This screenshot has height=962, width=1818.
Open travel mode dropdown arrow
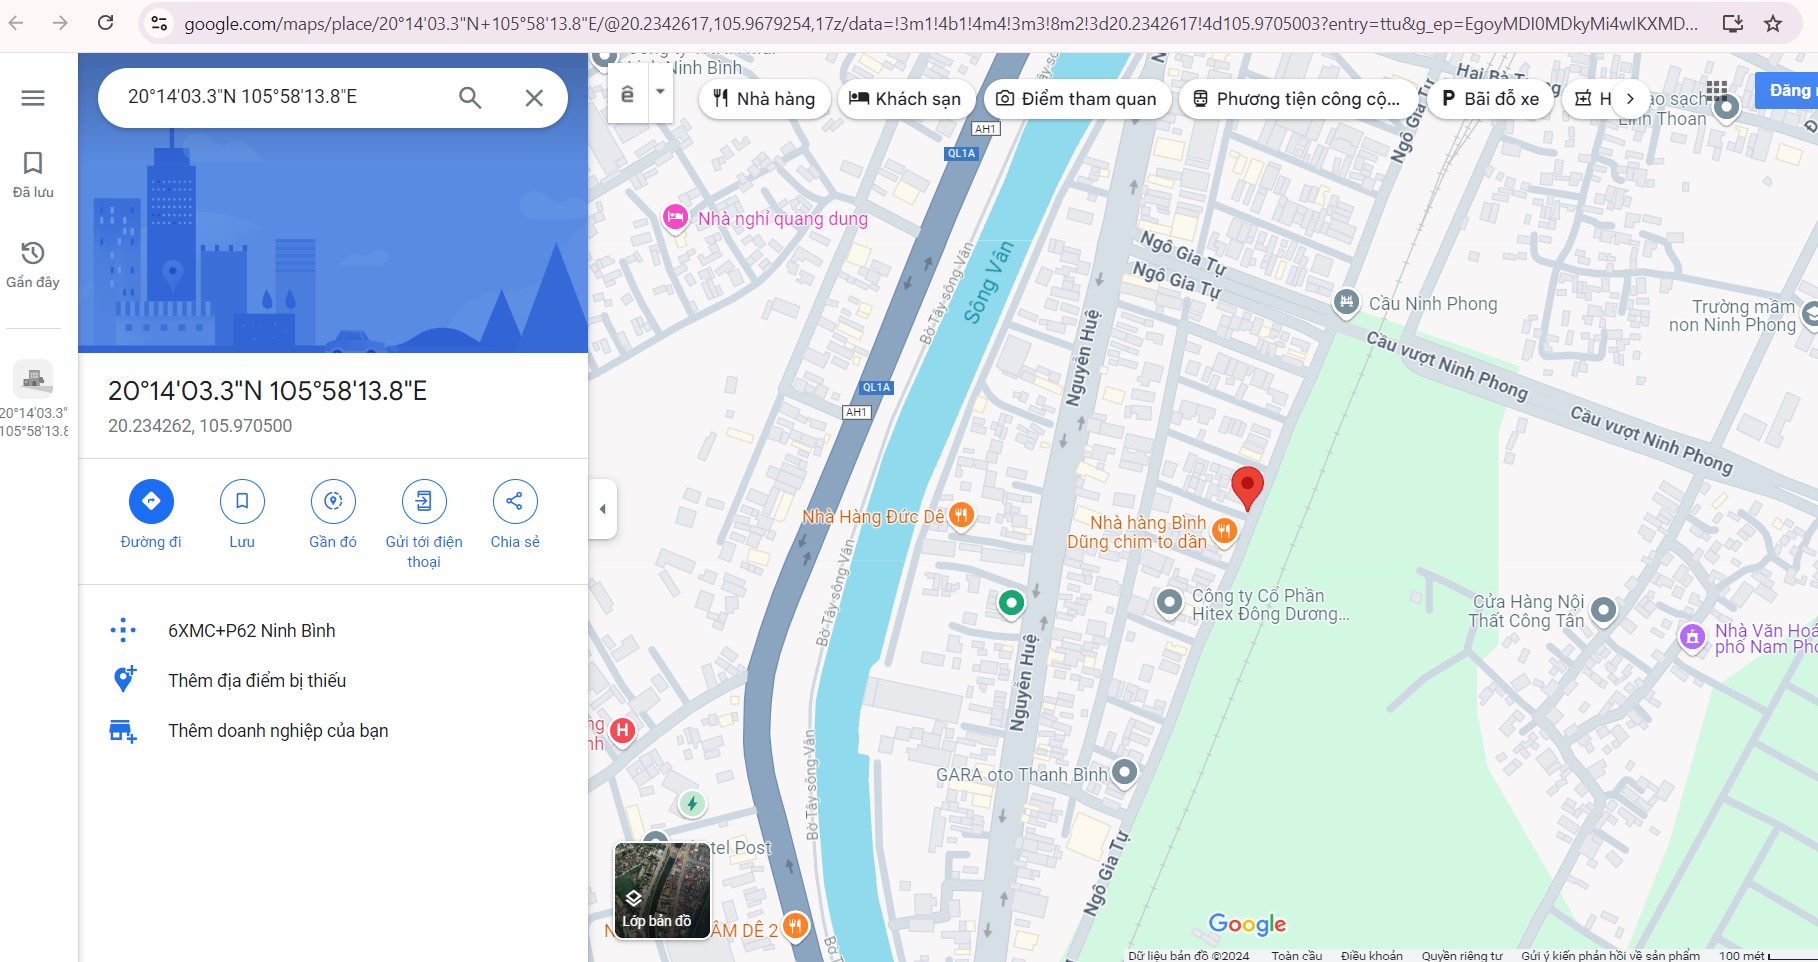click(x=660, y=92)
